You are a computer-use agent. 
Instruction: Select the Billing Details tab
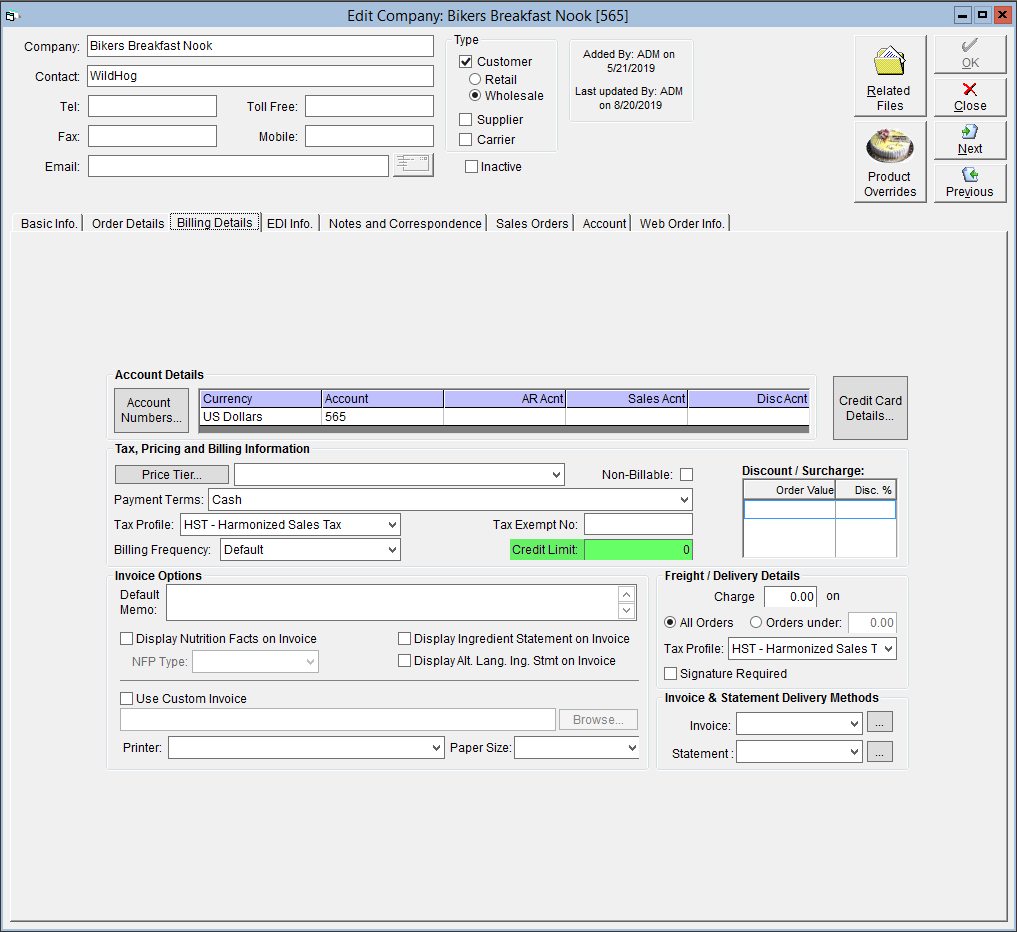tap(215, 222)
